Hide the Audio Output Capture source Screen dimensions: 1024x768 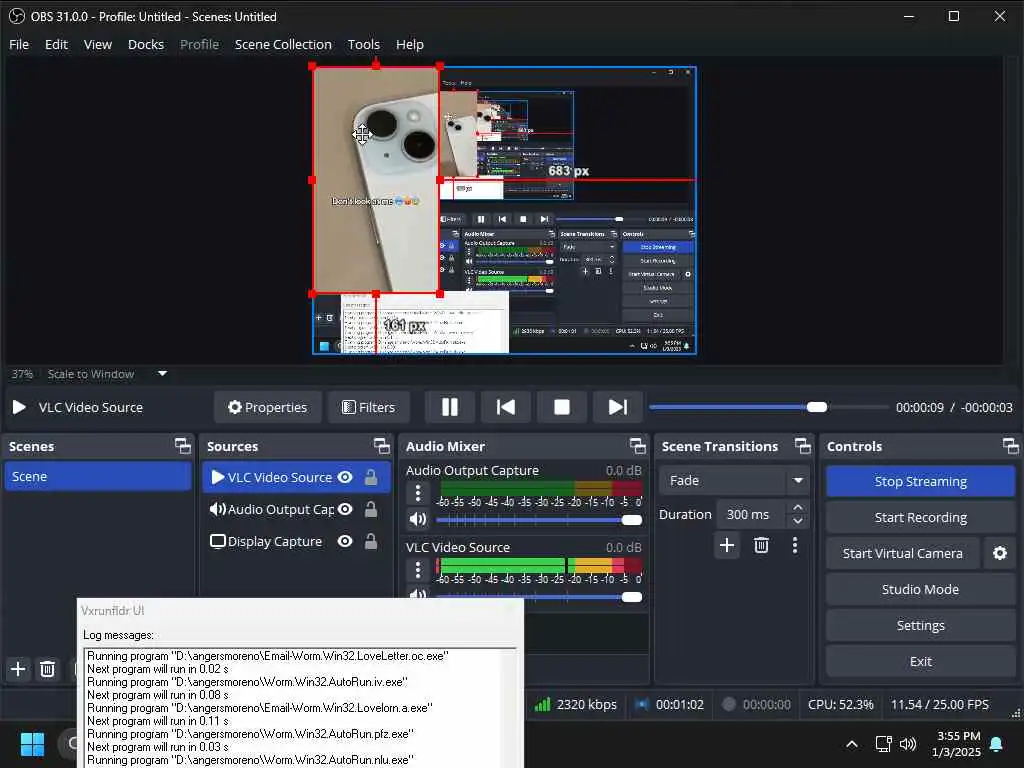tap(345, 509)
